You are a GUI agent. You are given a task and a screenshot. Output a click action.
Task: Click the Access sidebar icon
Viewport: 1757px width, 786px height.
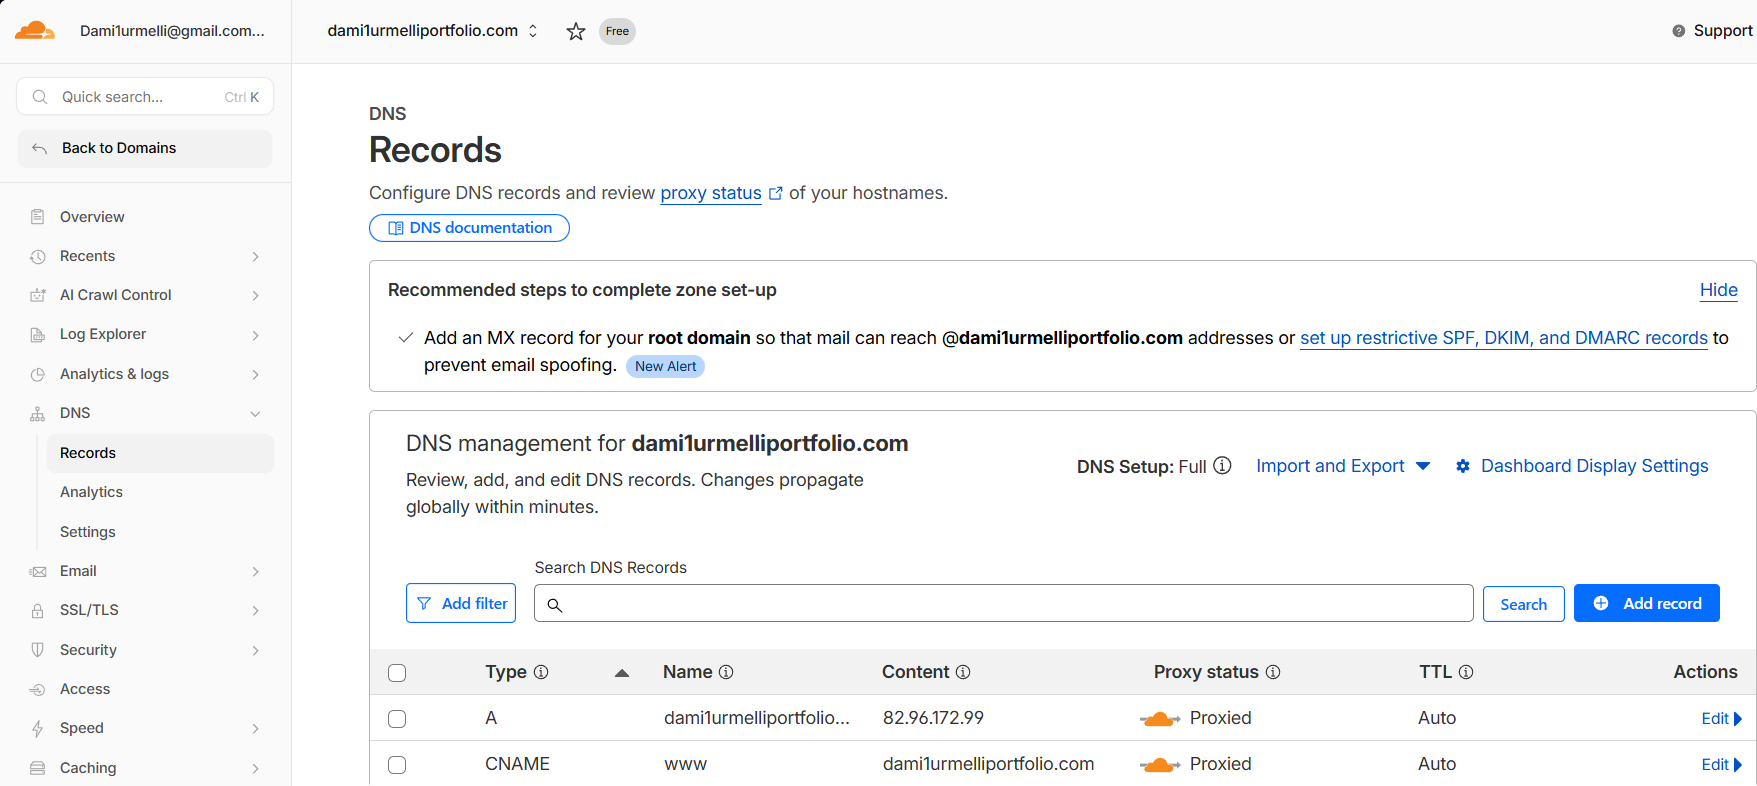click(38, 690)
